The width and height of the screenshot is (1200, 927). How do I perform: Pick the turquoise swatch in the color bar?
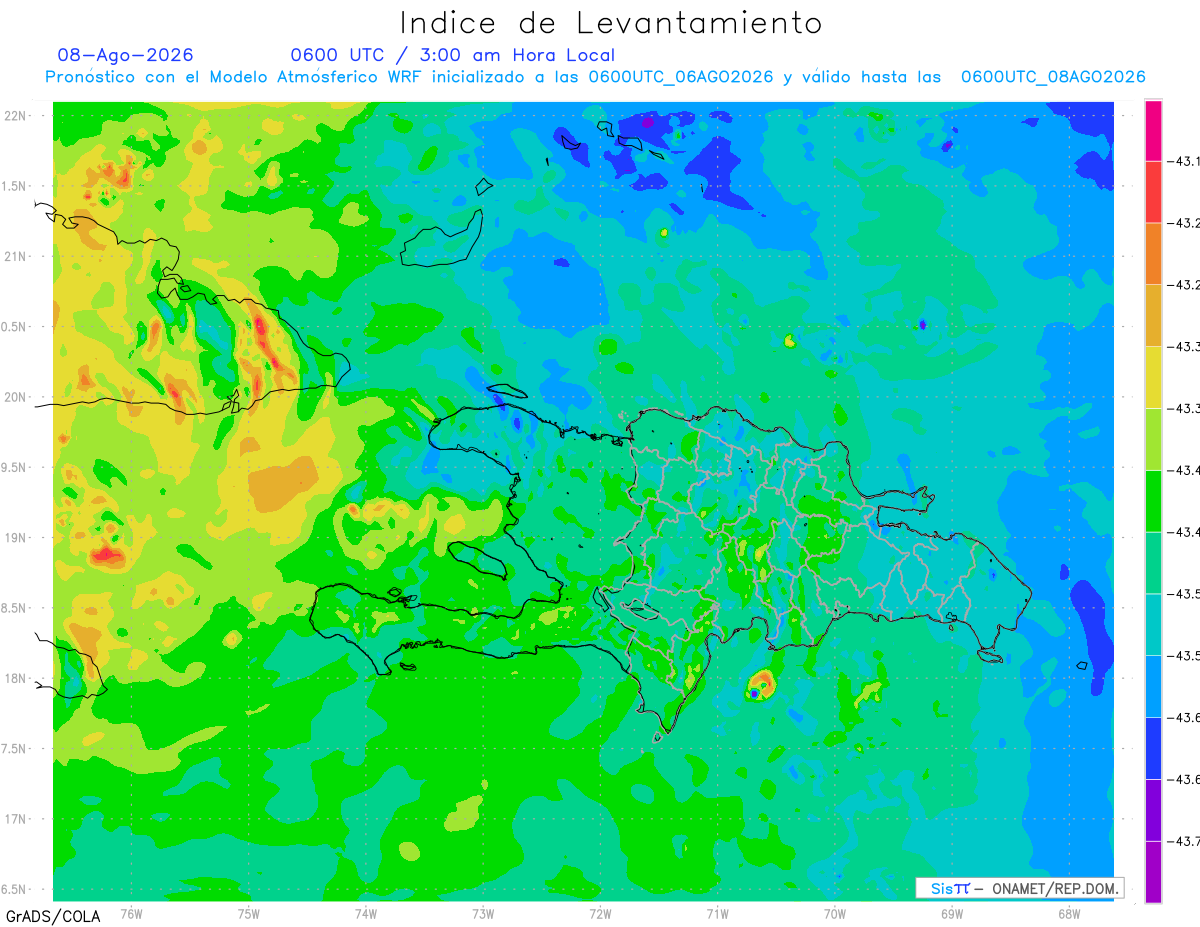1153,625
